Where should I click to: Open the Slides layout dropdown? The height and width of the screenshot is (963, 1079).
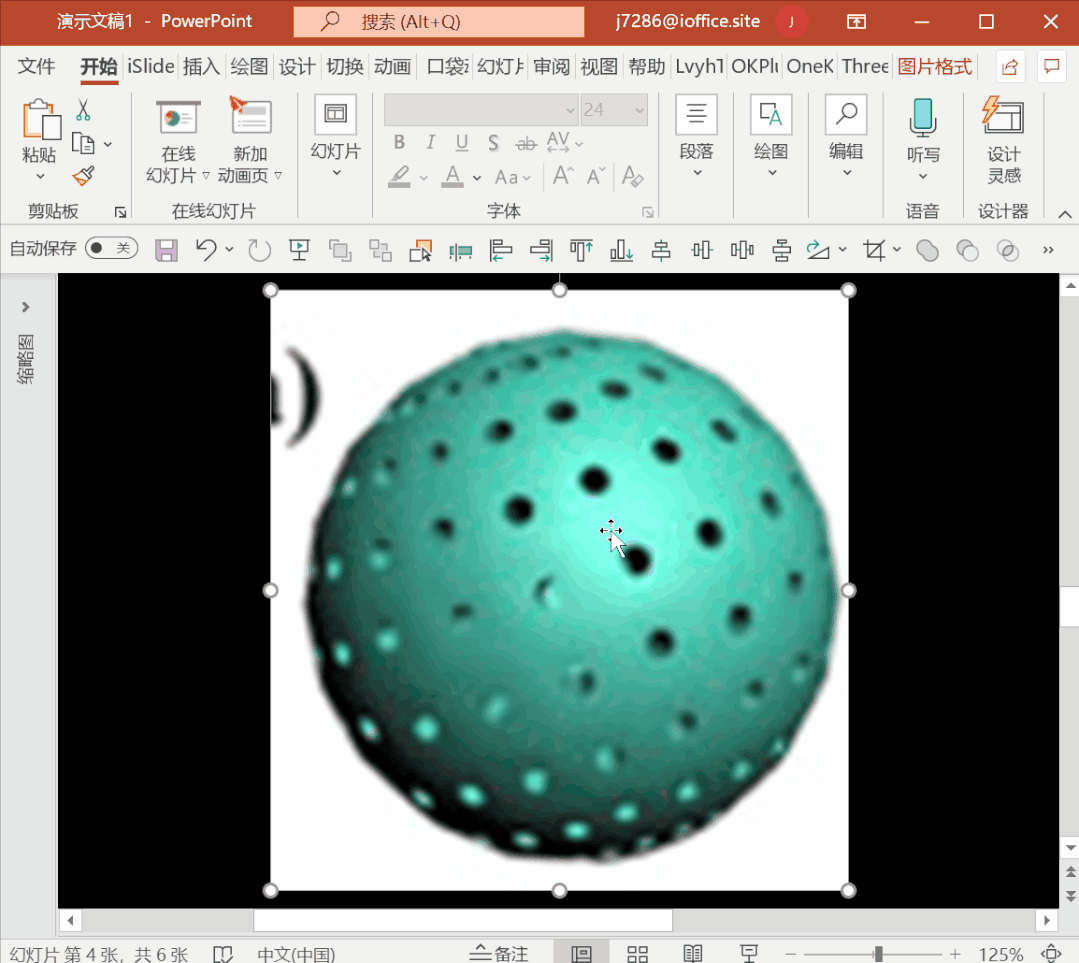point(336,138)
